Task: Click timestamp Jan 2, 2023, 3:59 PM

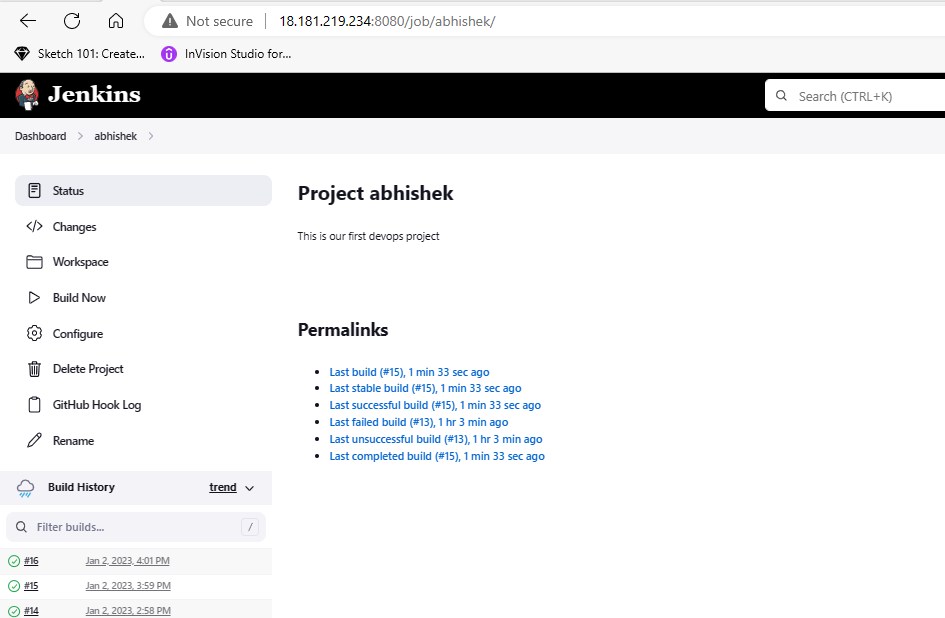Action: pos(128,585)
